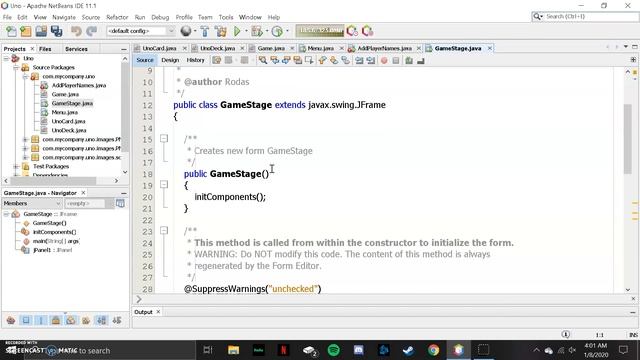Open the Source menu
Viewport: 640px width, 360px height.
pos(91,17)
